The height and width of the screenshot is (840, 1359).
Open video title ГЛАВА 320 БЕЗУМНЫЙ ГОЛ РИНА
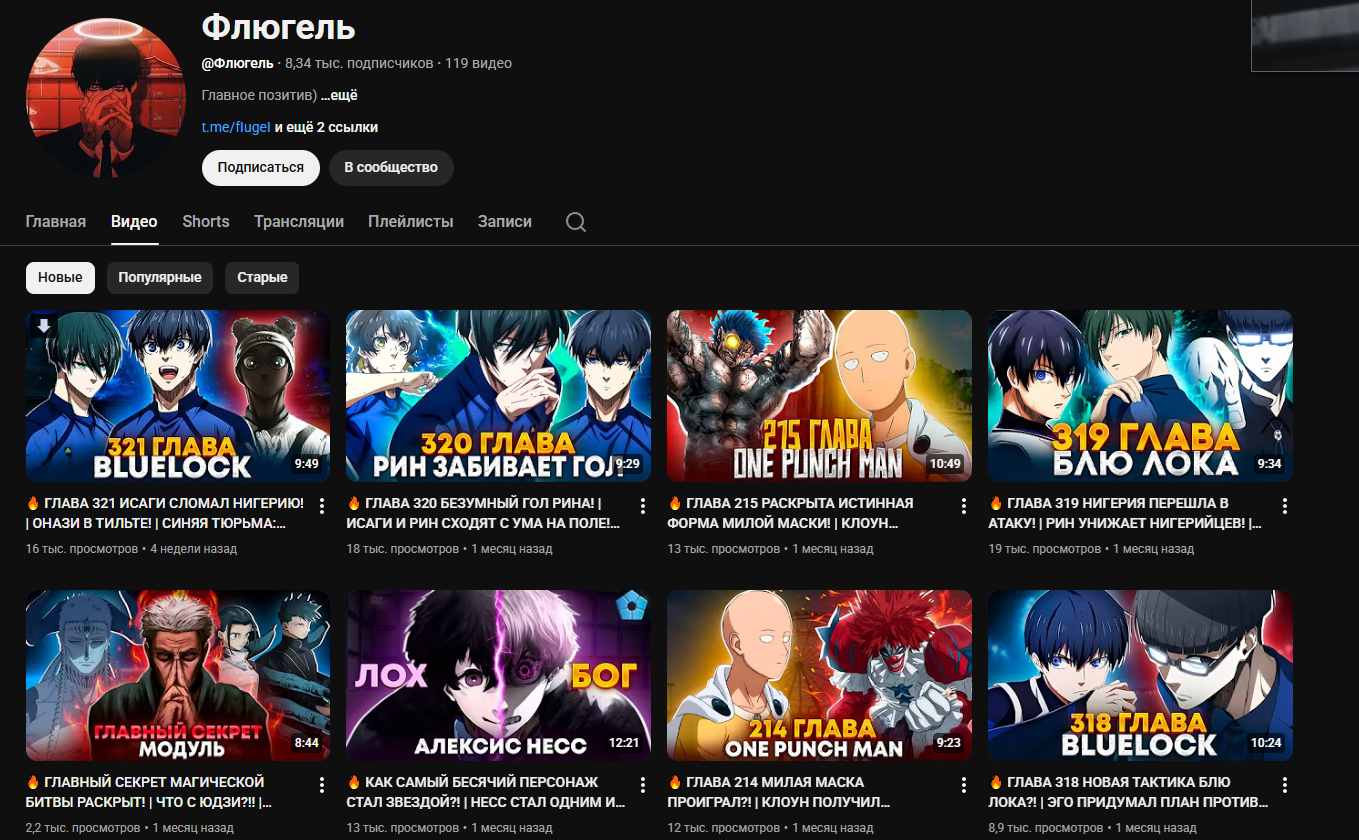(484, 513)
